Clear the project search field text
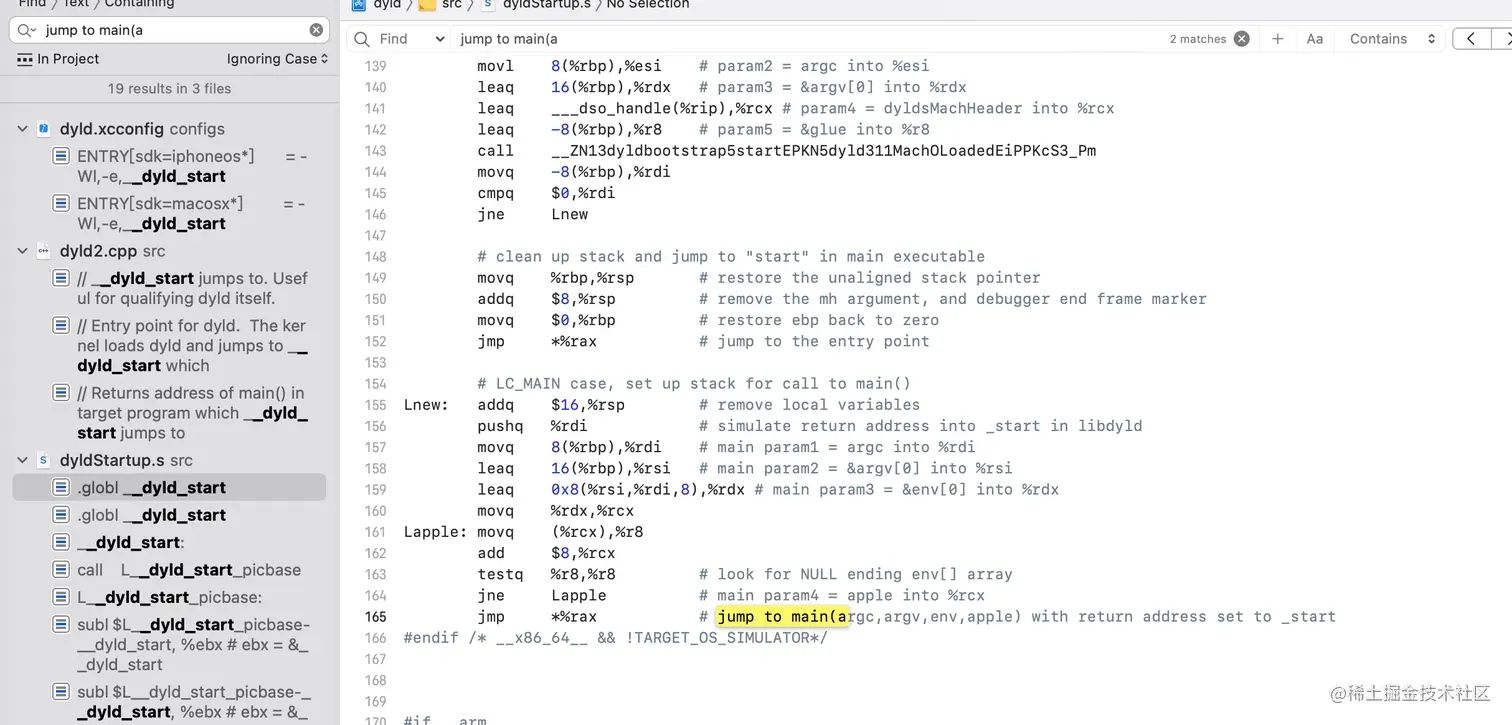The width and height of the screenshot is (1512, 725). 316,30
